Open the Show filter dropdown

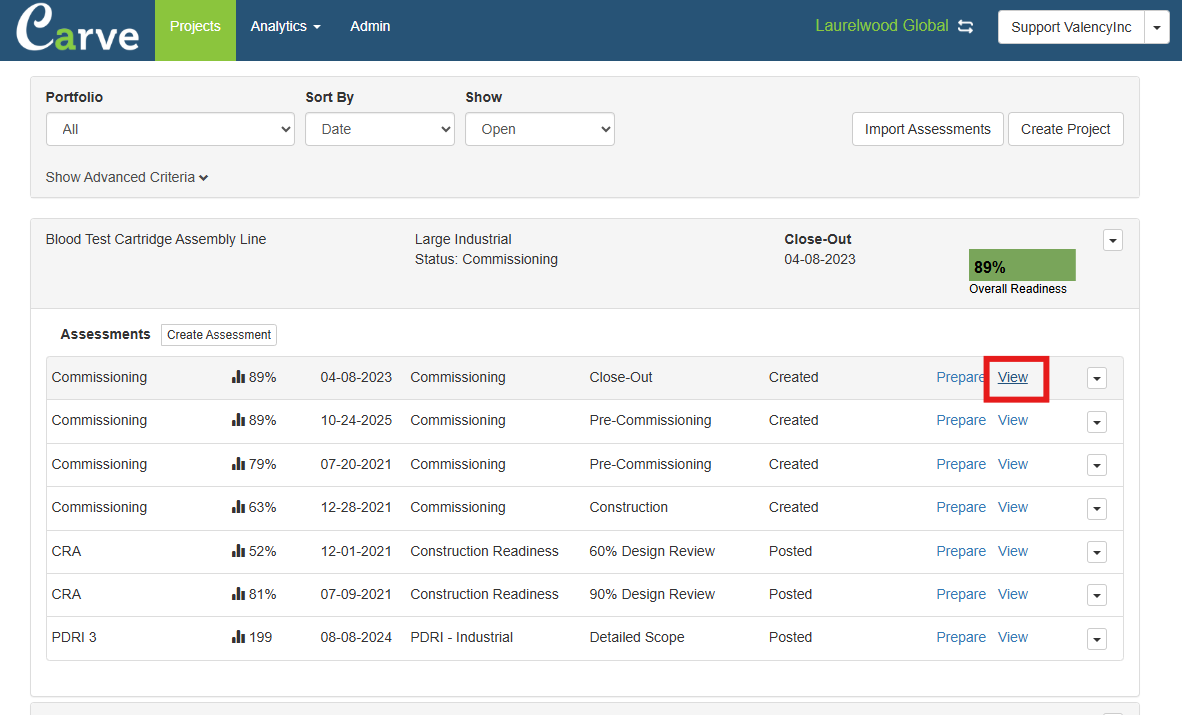pyautogui.click(x=539, y=129)
